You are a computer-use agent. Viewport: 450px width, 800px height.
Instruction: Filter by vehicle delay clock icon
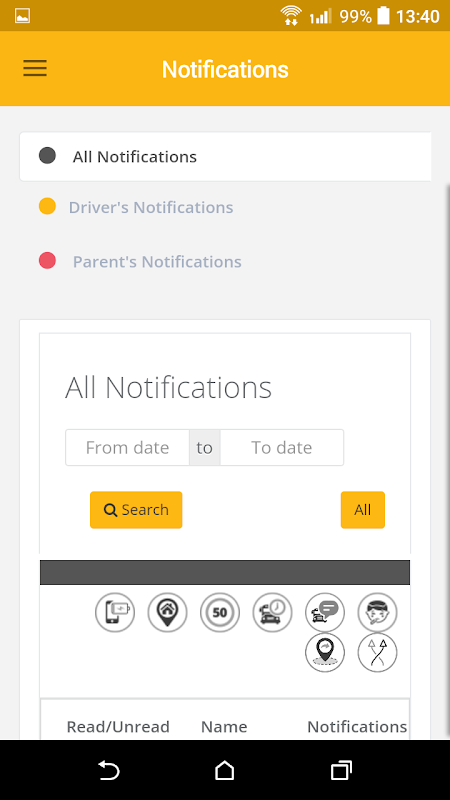click(x=272, y=612)
